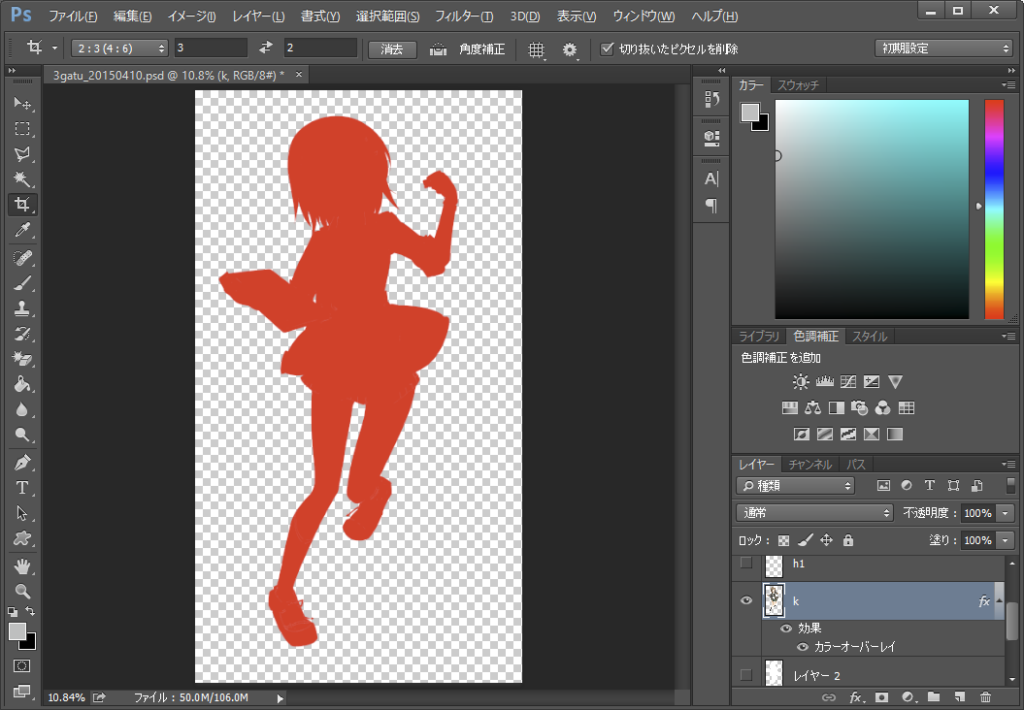This screenshot has height=710, width=1024.
Task: Open the 不透明度 opacity dropdown arrow
Action: pyautogui.click(x=1003, y=512)
